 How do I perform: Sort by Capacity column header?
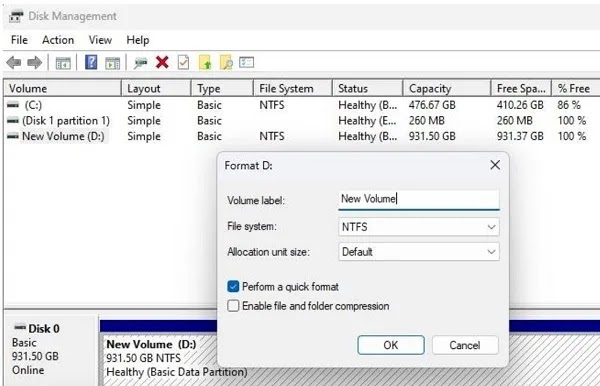pyautogui.click(x=447, y=88)
